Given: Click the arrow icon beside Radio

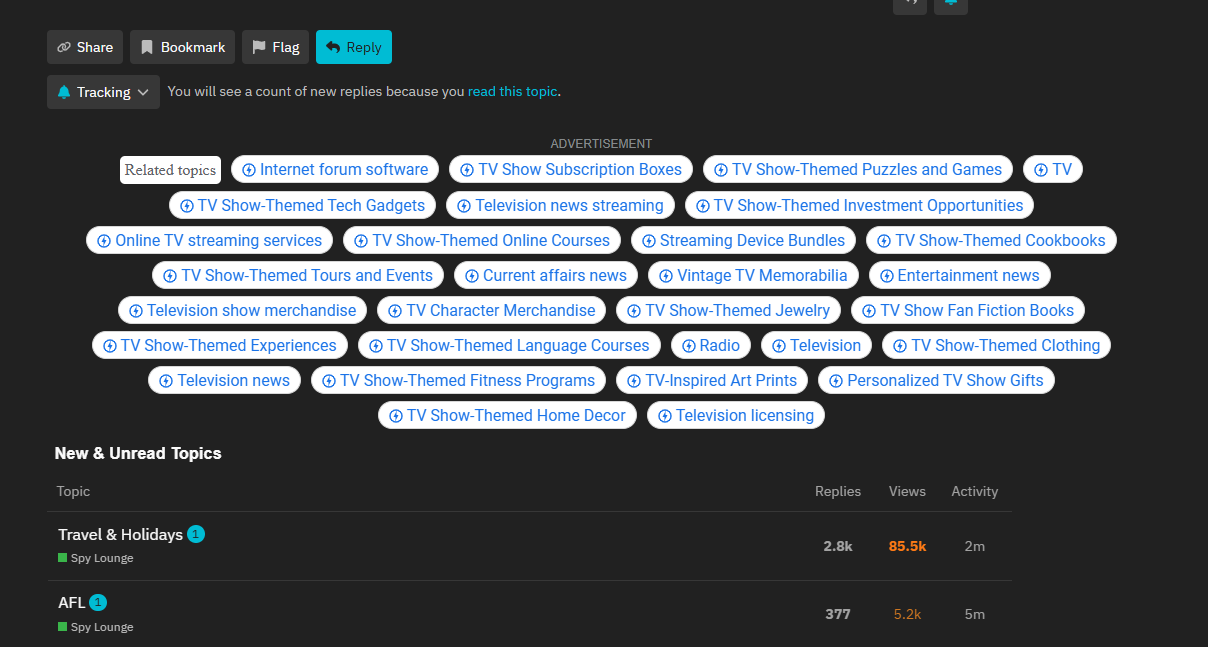Looking at the screenshot, I should pyautogui.click(x=689, y=346).
